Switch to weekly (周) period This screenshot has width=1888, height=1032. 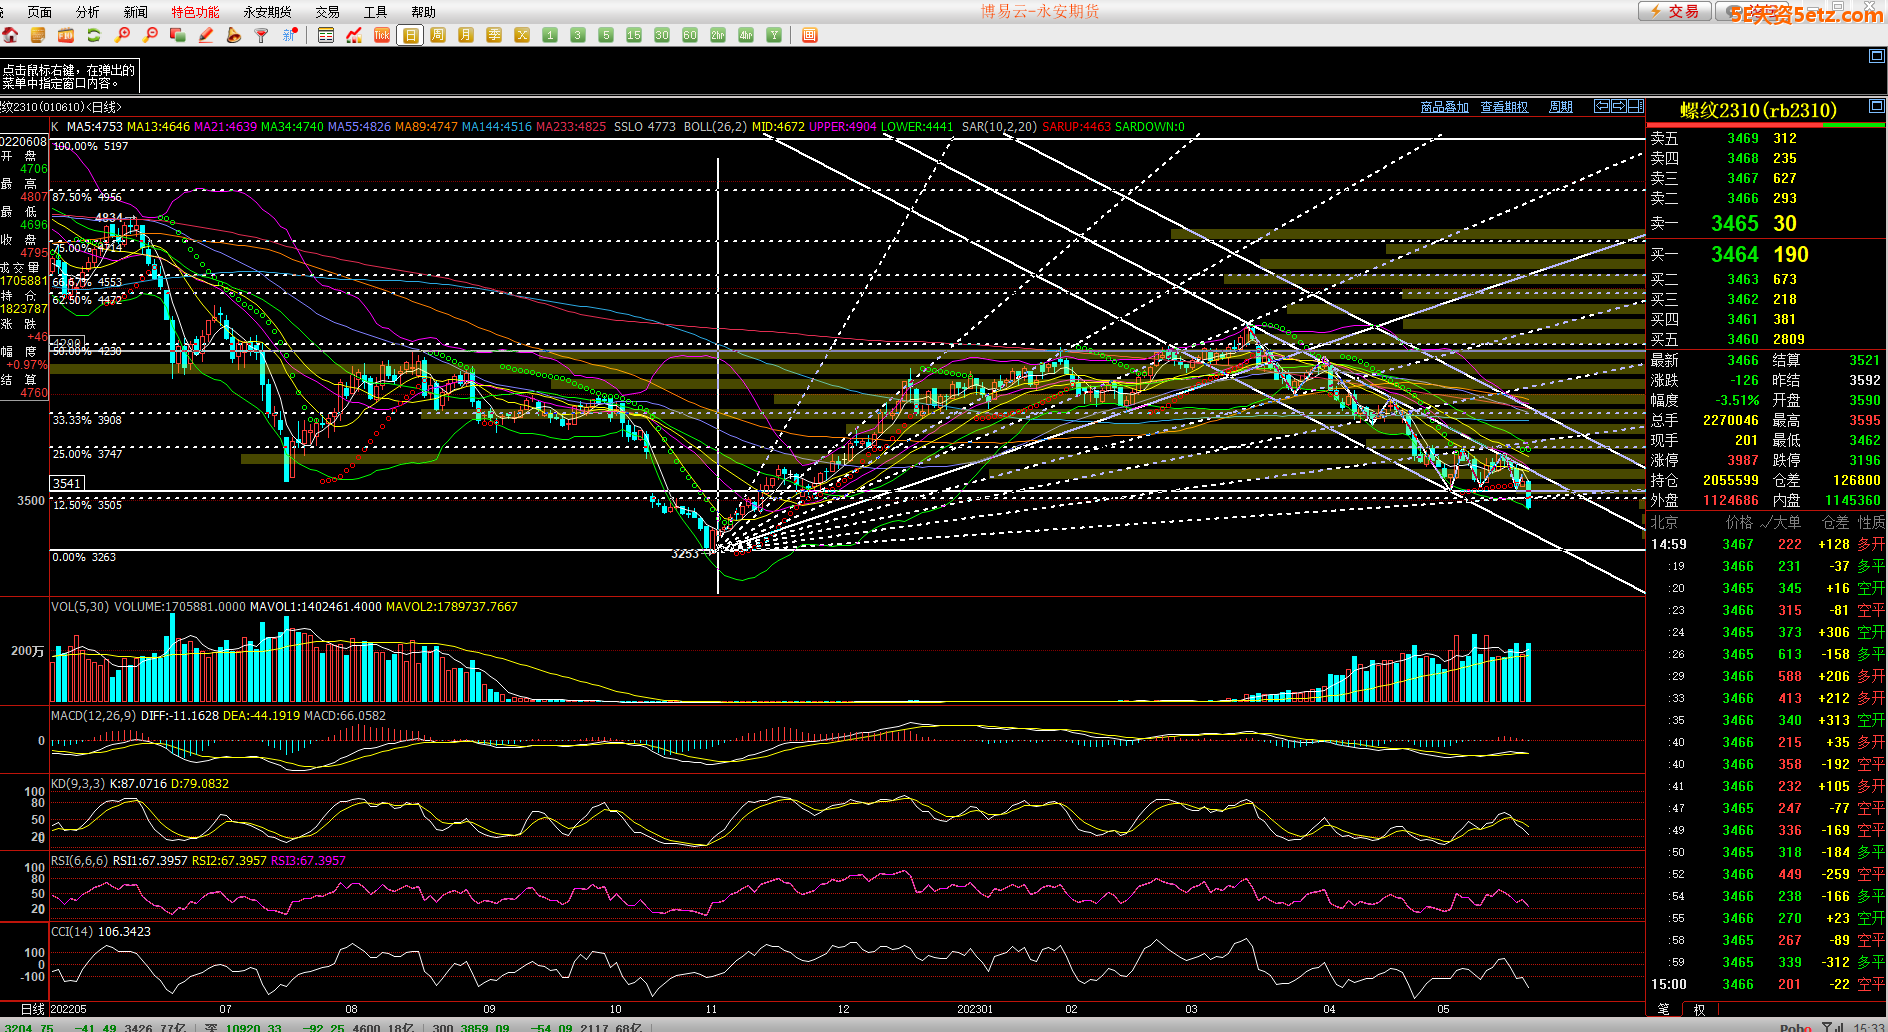click(x=438, y=35)
